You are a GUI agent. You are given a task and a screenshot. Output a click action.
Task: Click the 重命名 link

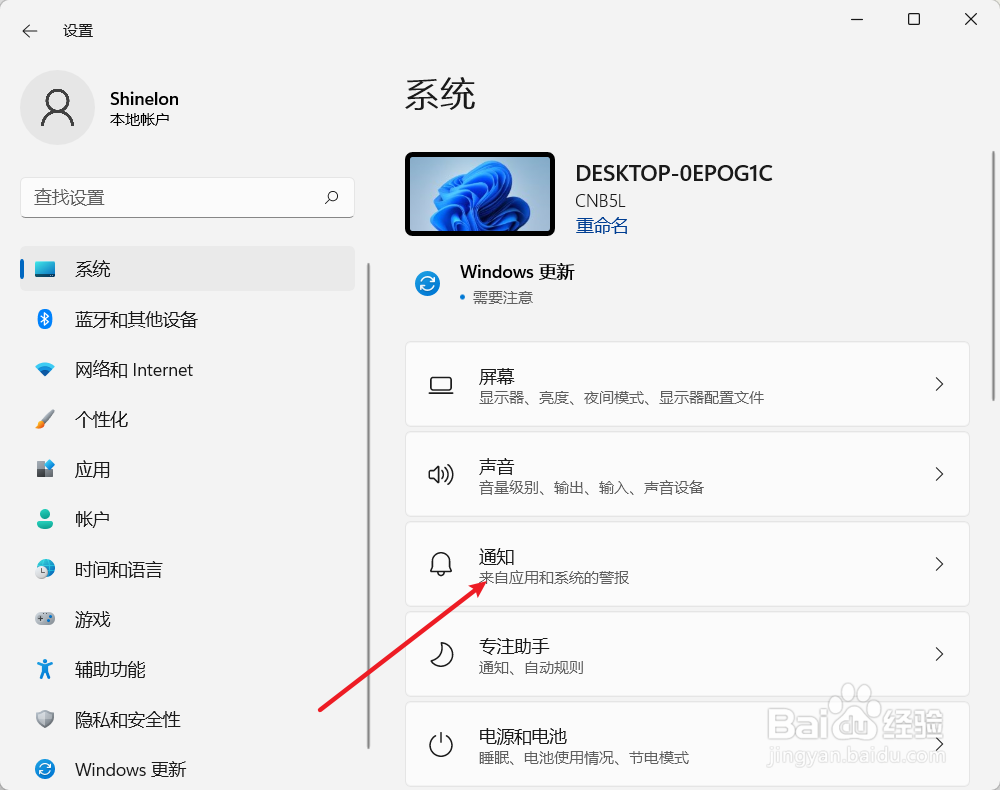[x=601, y=226]
